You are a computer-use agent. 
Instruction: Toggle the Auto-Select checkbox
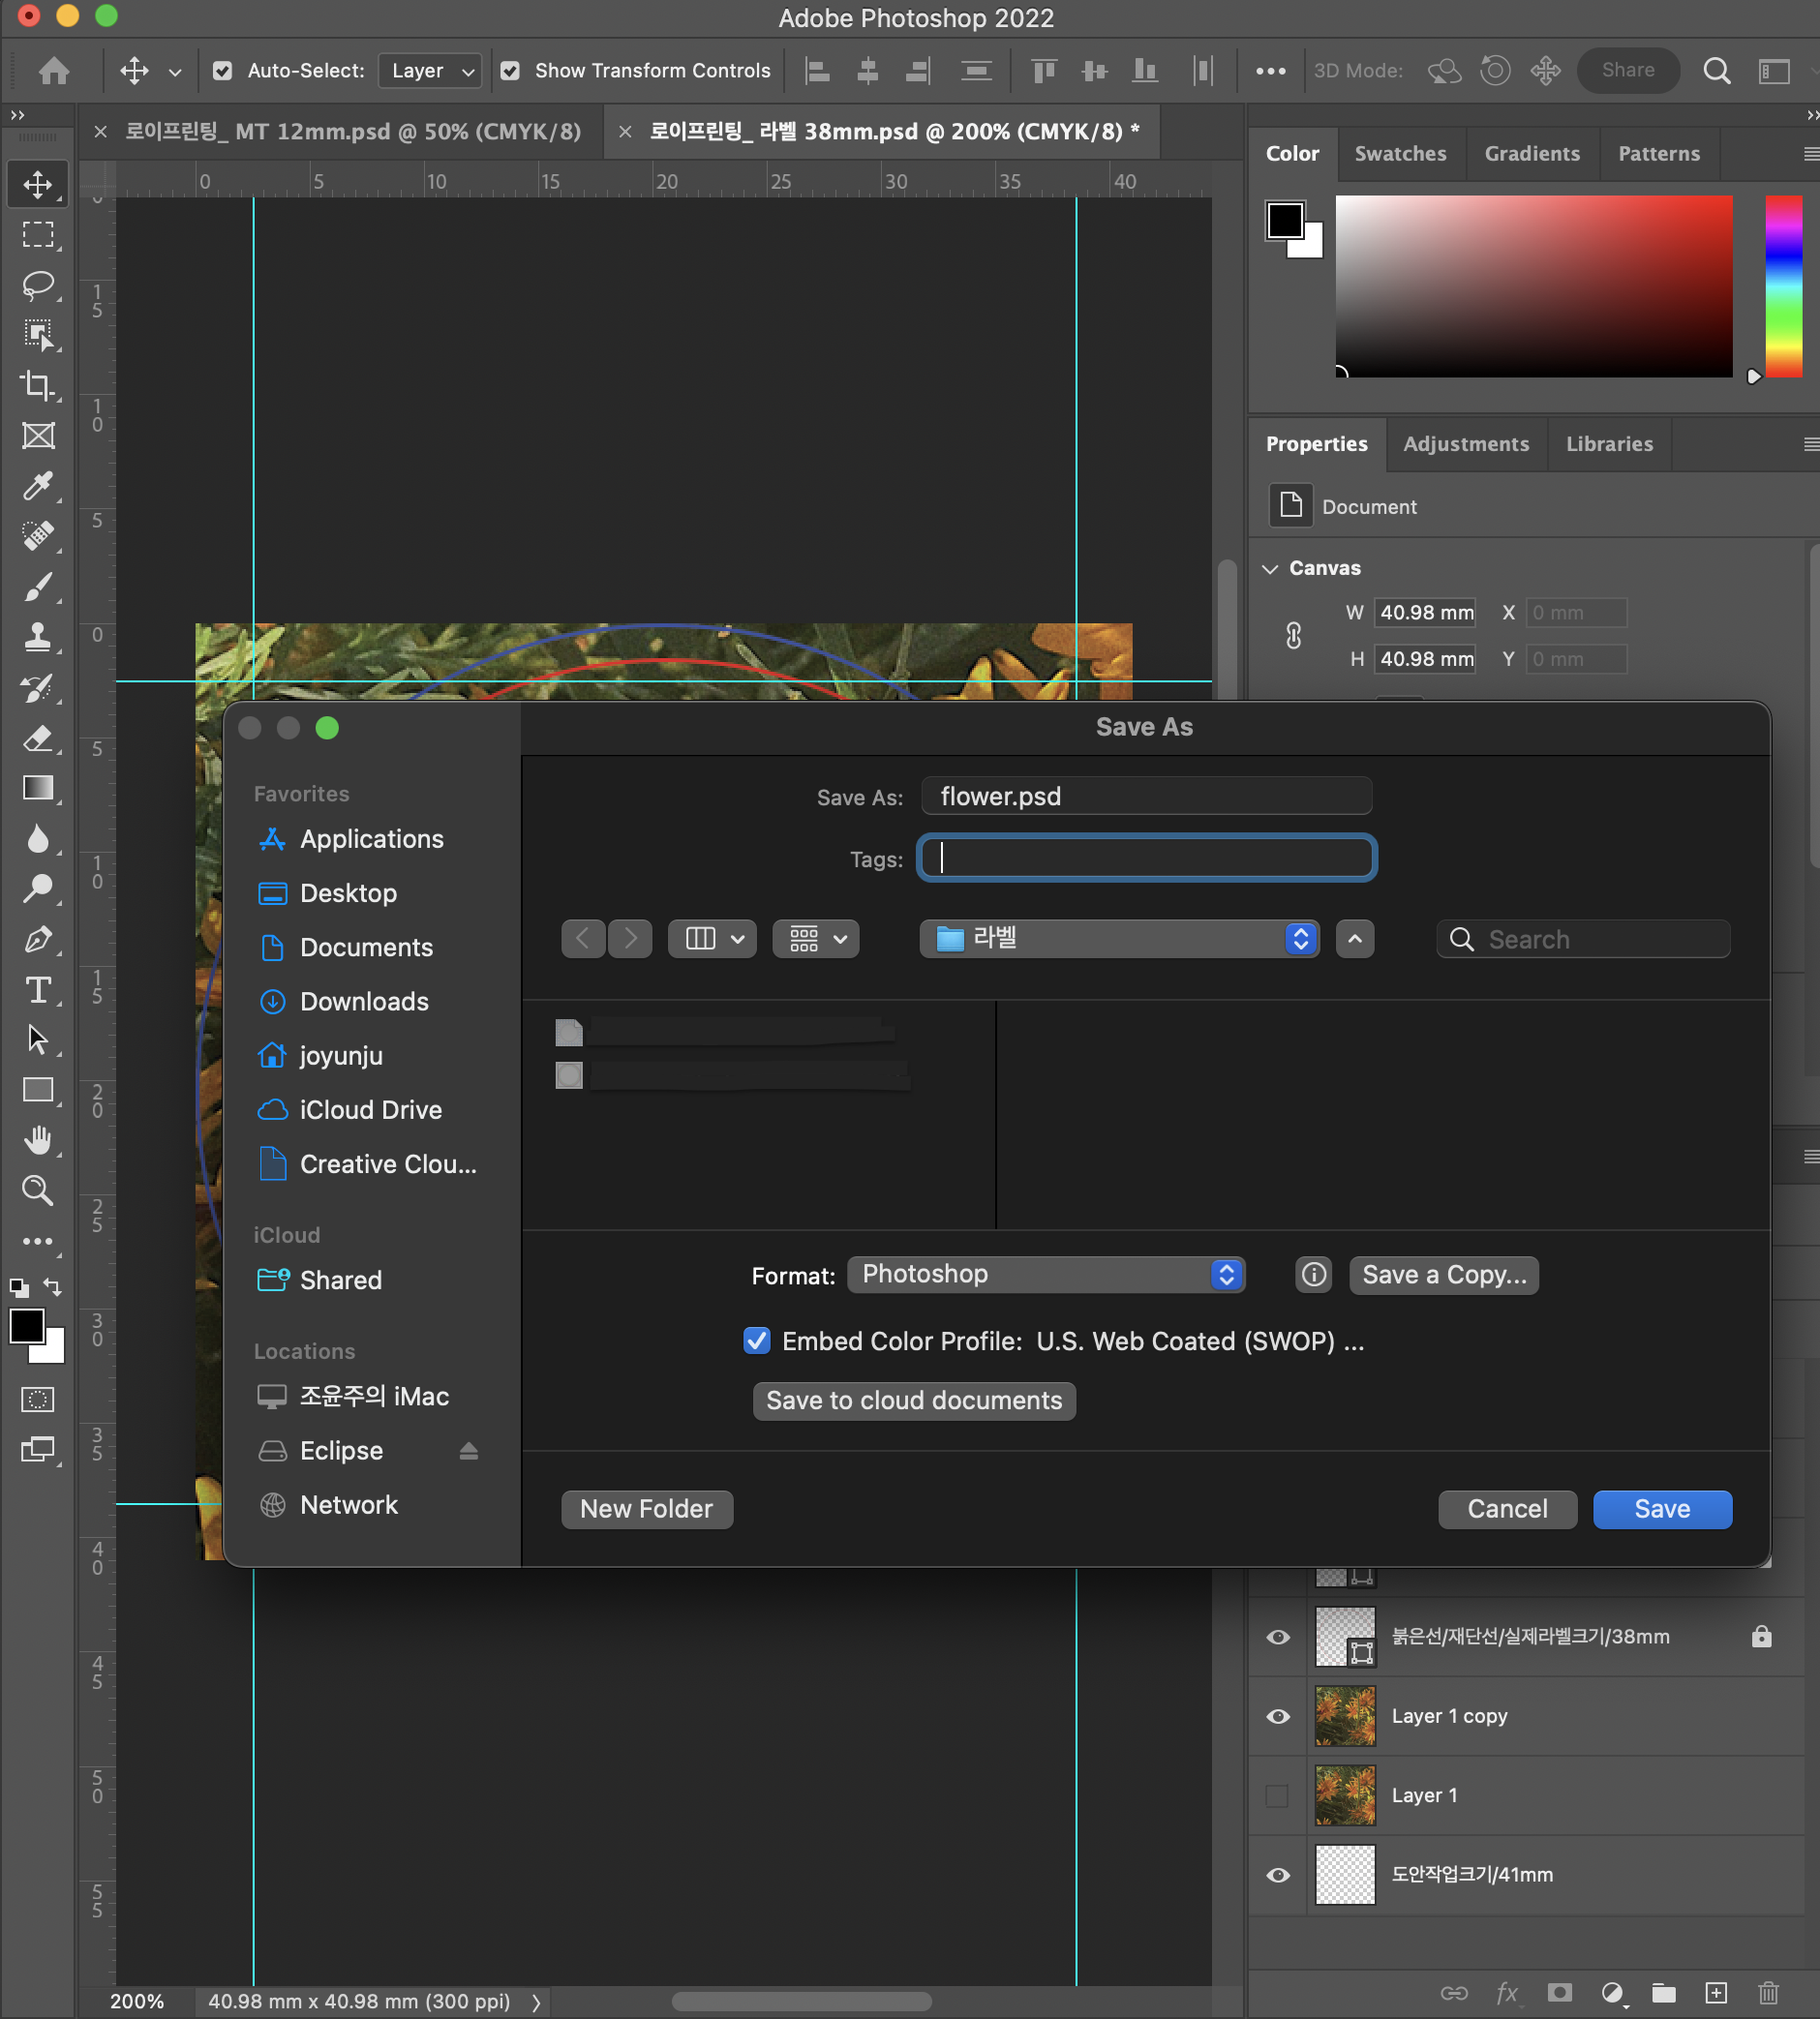tap(222, 70)
